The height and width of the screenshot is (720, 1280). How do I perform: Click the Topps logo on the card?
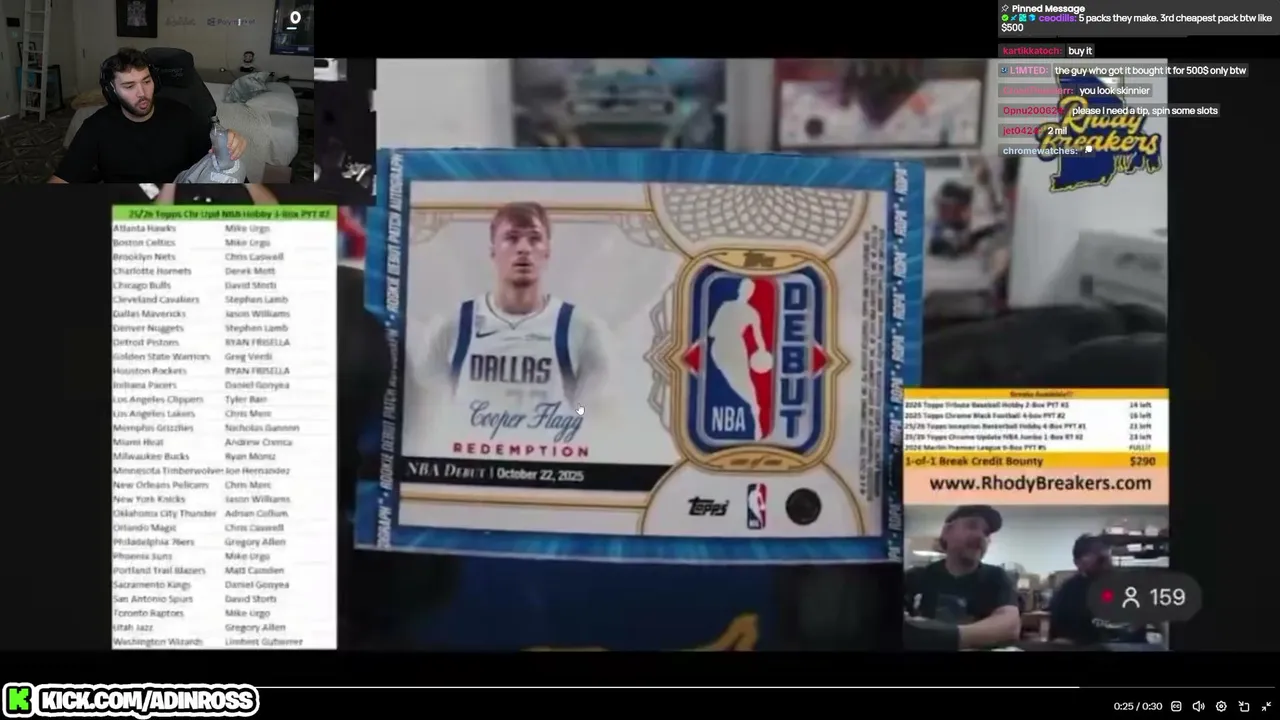pos(708,507)
